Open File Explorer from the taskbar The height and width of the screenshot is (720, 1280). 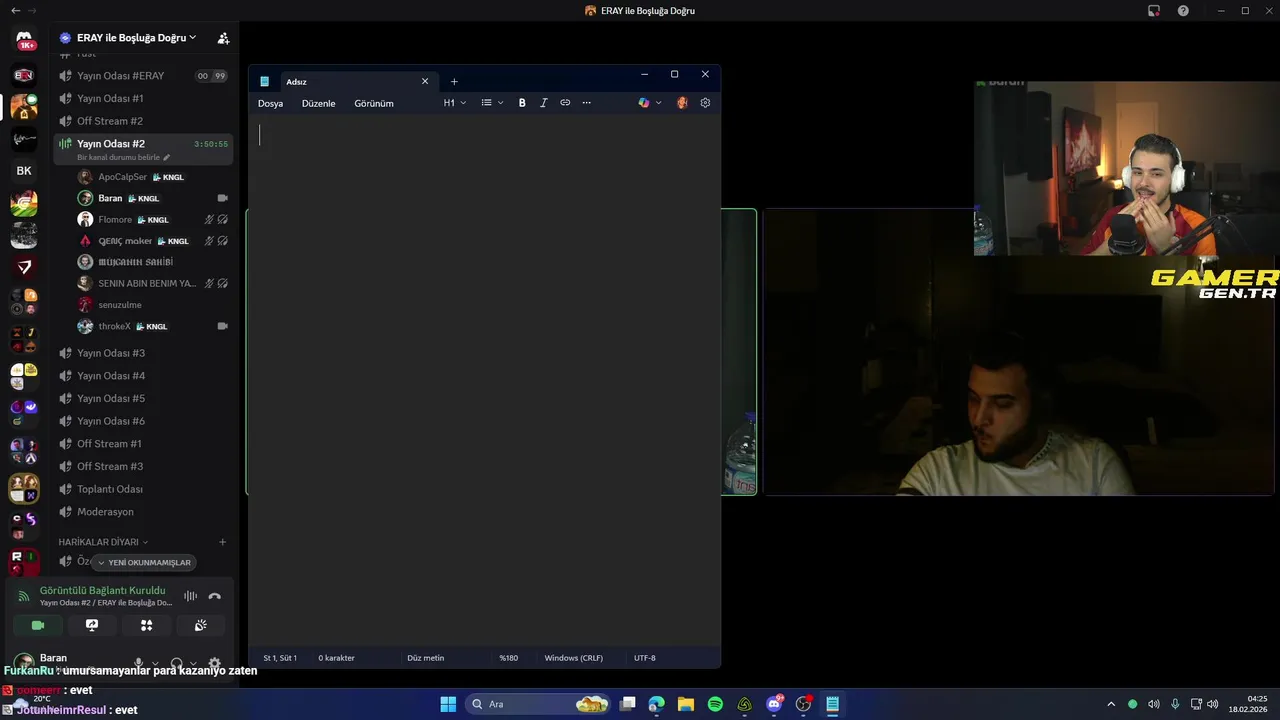pyautogui.click(x=686, y=704)
